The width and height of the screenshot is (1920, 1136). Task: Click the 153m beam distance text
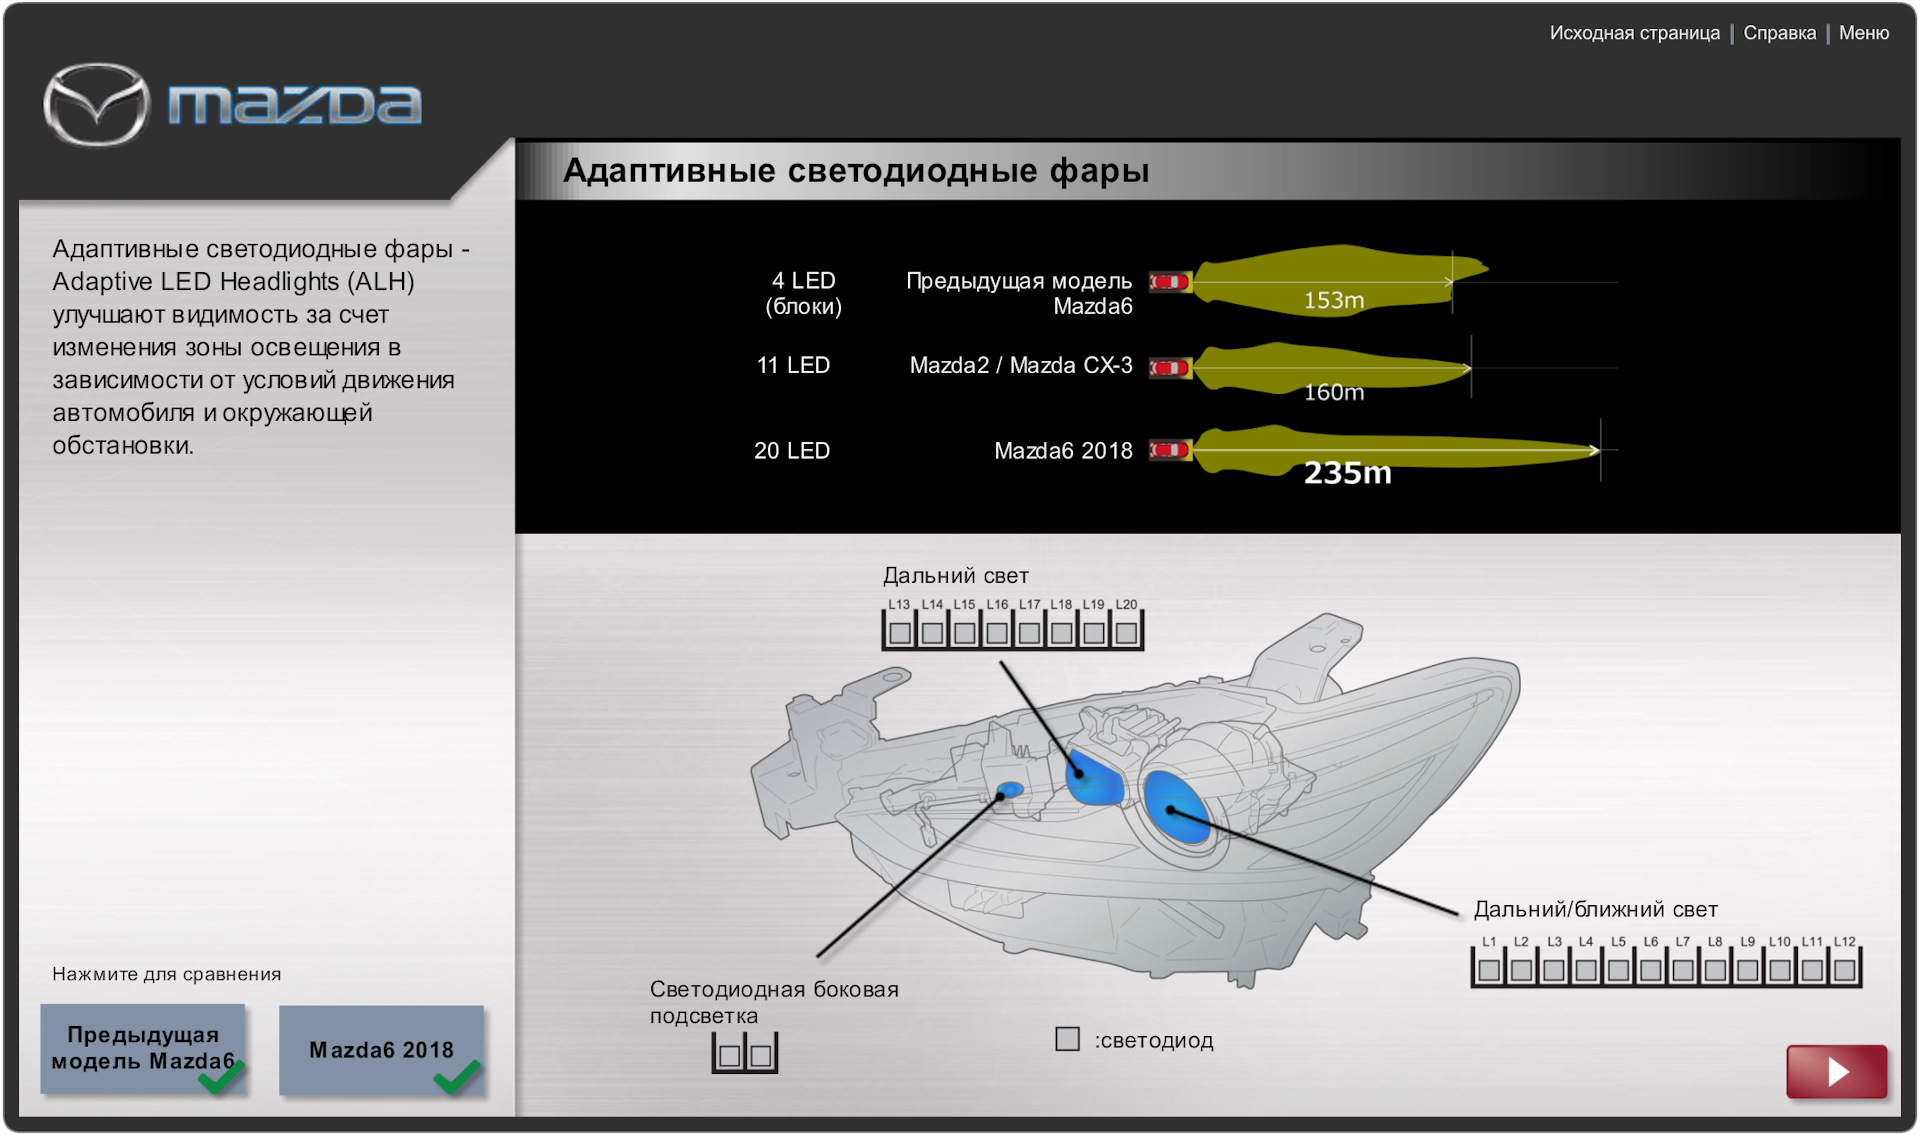[x=1333, y=300]
